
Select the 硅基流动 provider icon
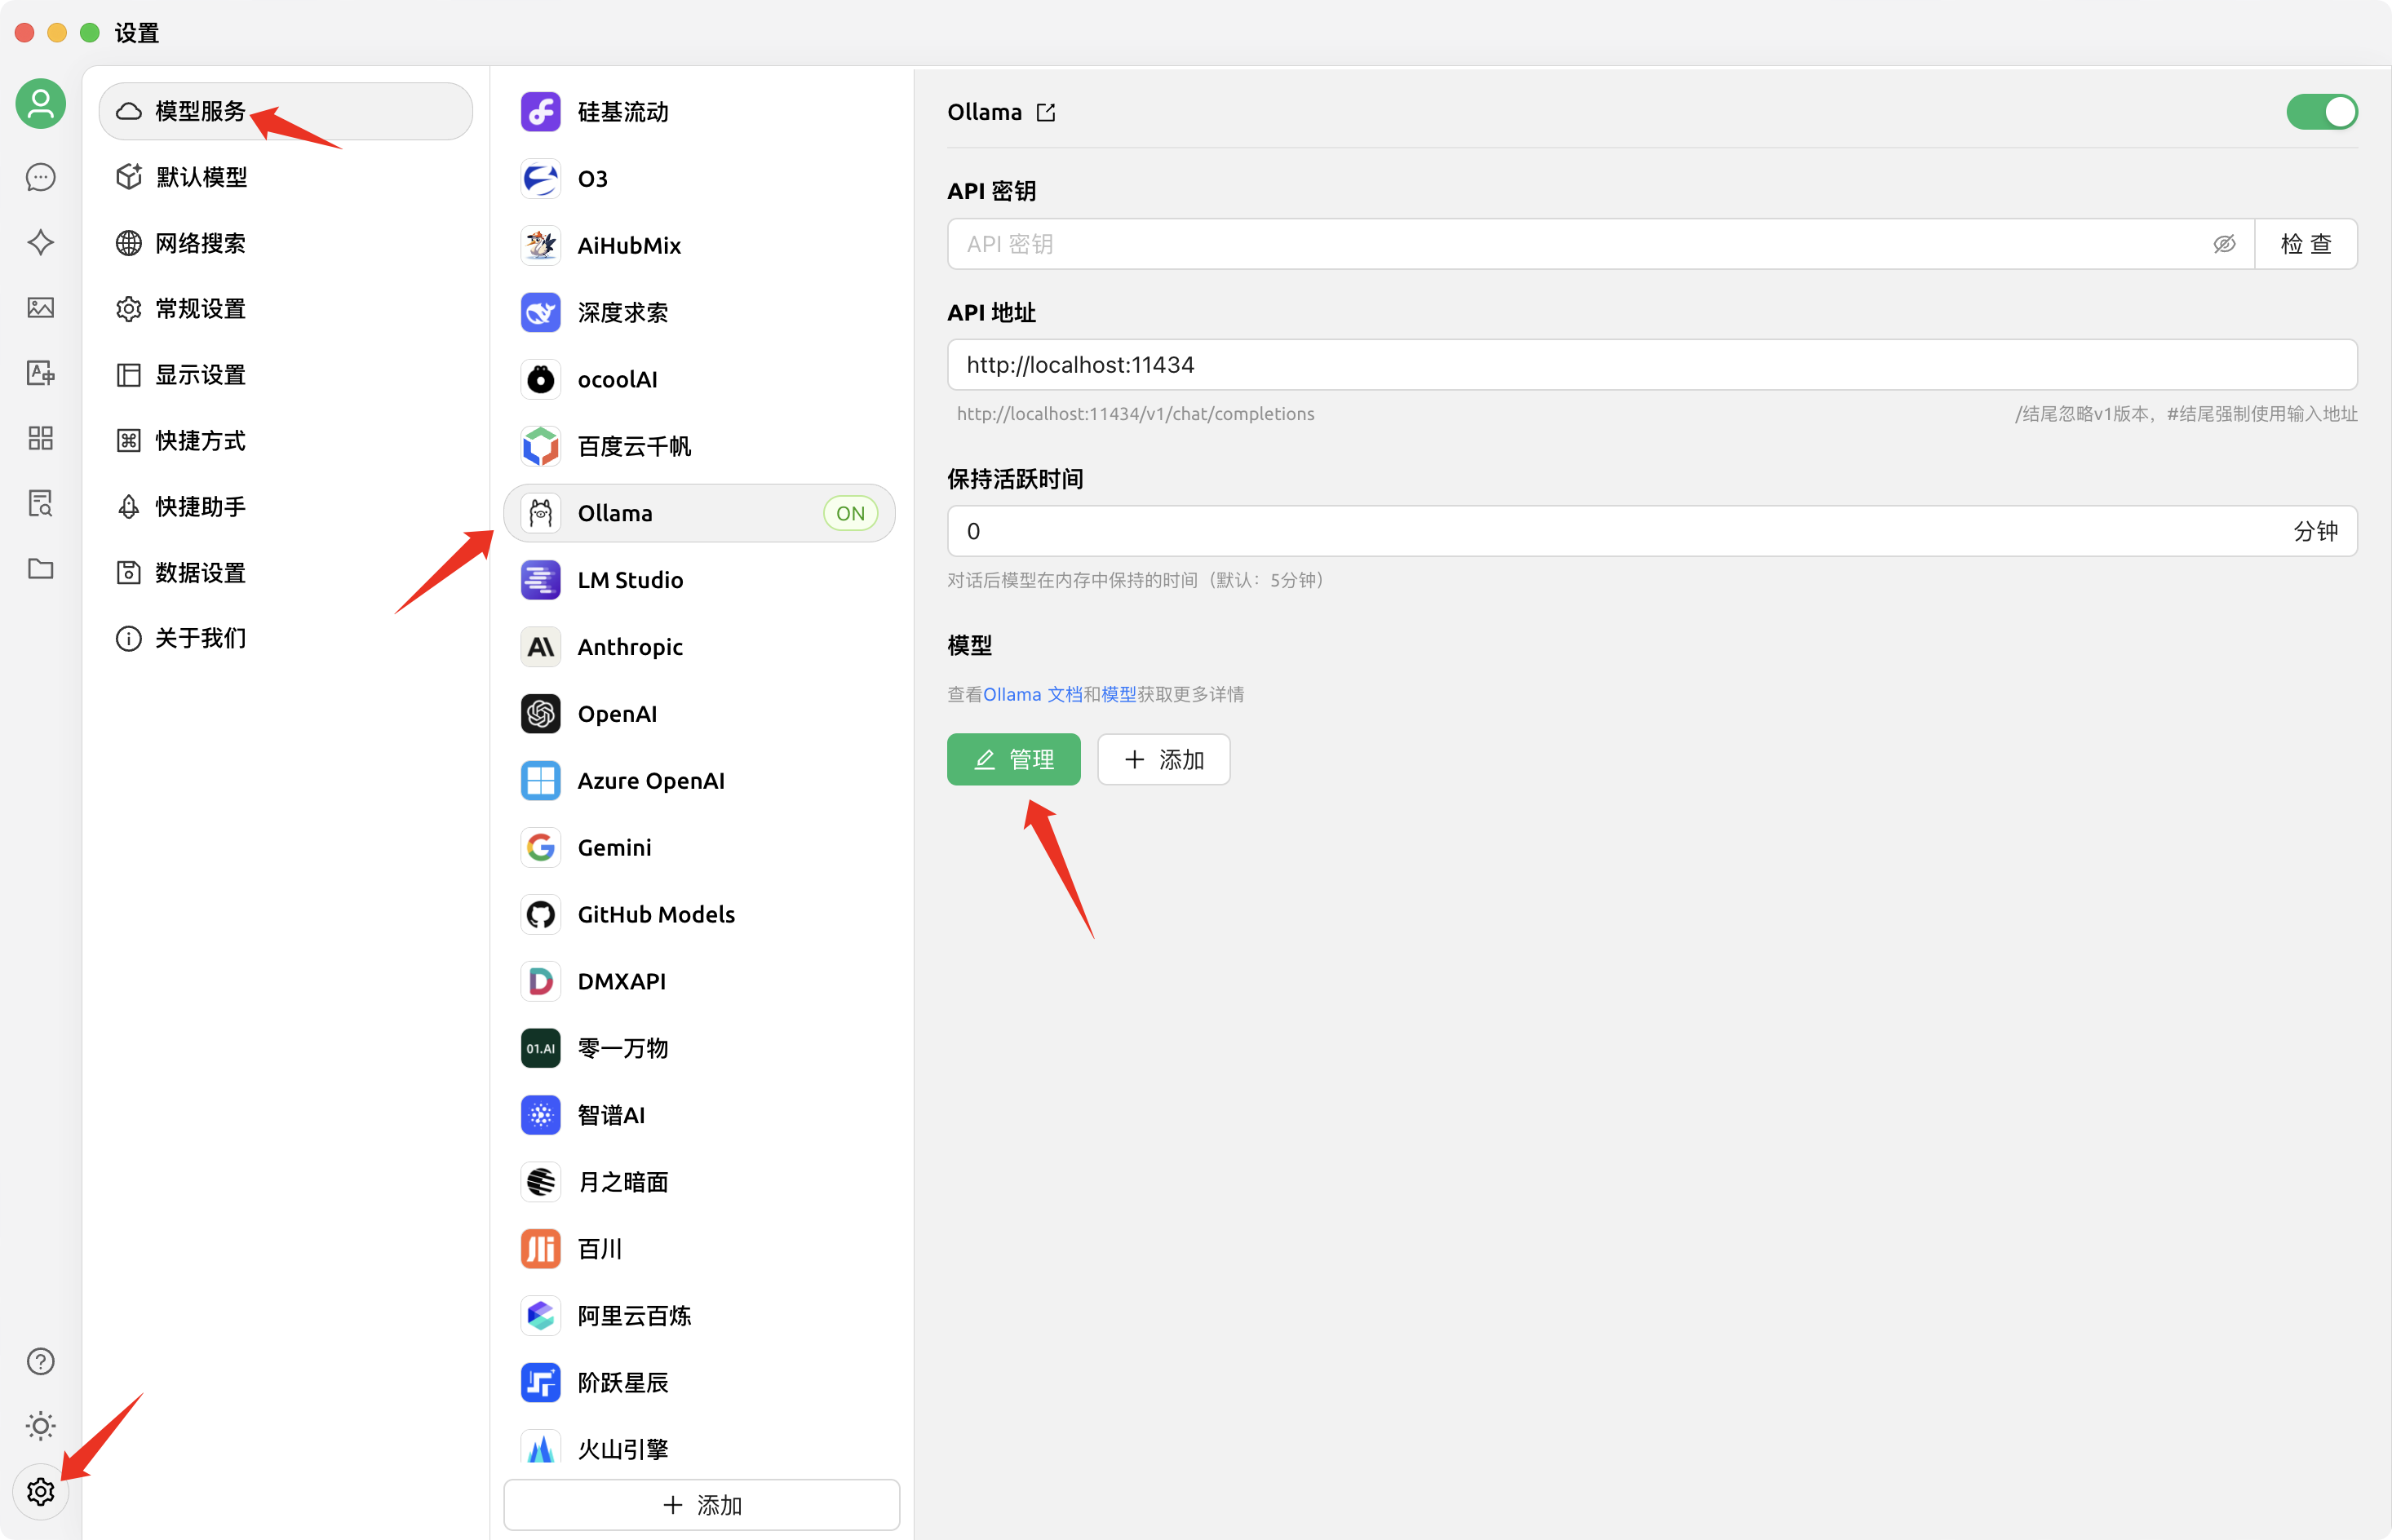[541, 112]
